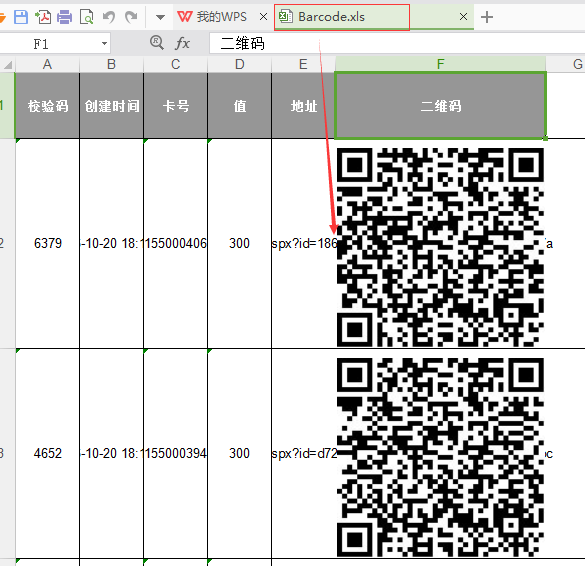
Task: Select column D header
Action: tap(240, 65)
